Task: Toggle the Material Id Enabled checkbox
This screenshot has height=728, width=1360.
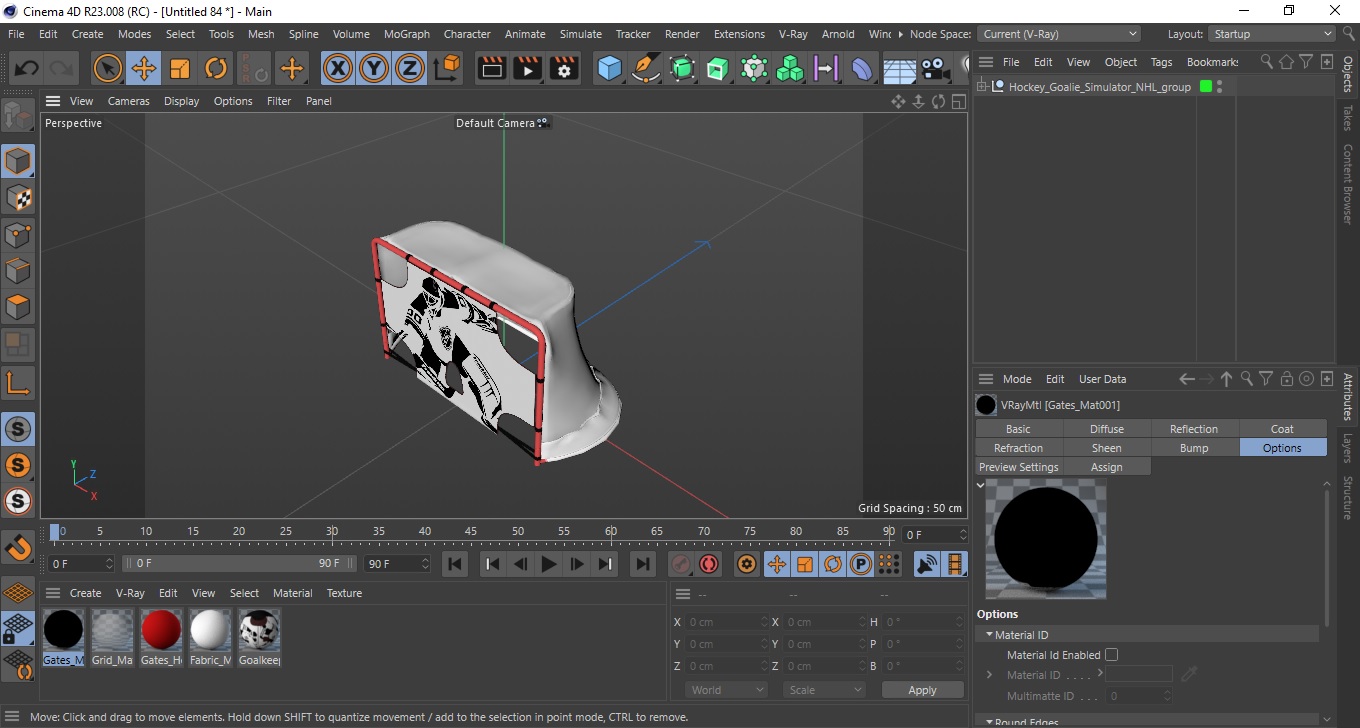Action: [1111, 655]
